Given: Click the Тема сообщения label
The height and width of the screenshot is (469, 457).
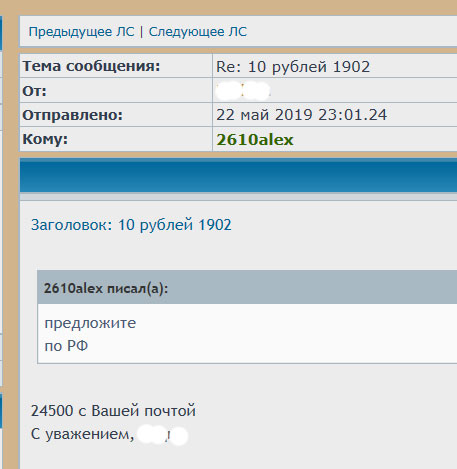Looking at the screenshot, I should click(91, 66).
